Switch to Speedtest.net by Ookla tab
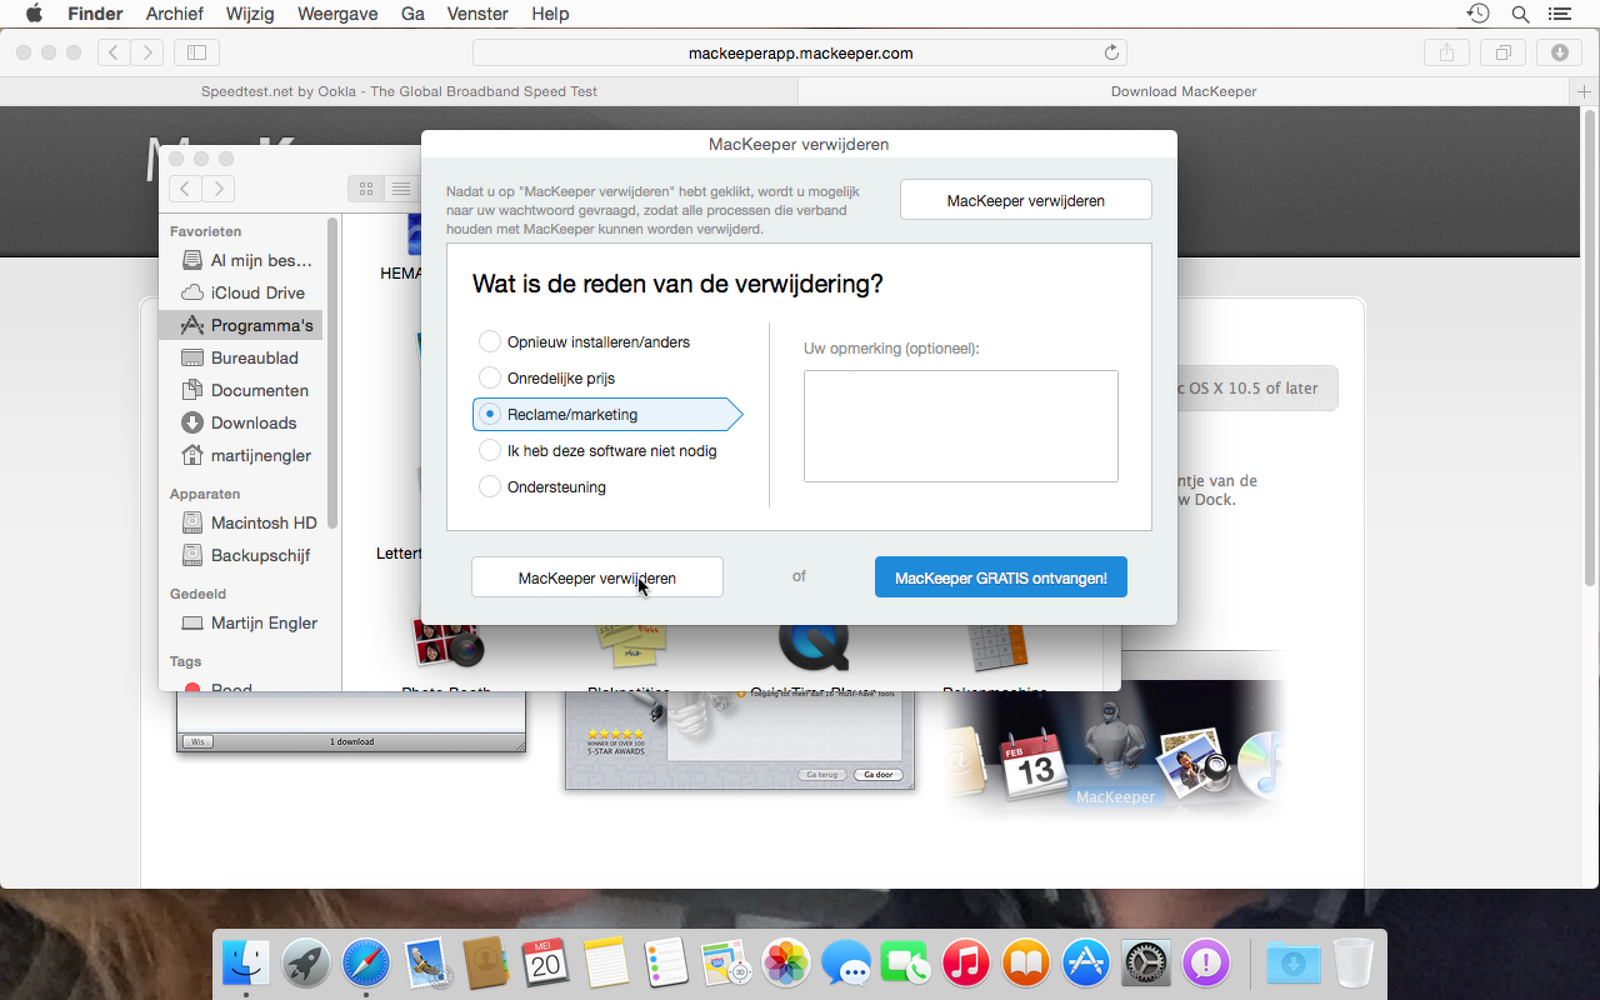The height and width of the screenshot is (1000, 1600). (399, 91)
